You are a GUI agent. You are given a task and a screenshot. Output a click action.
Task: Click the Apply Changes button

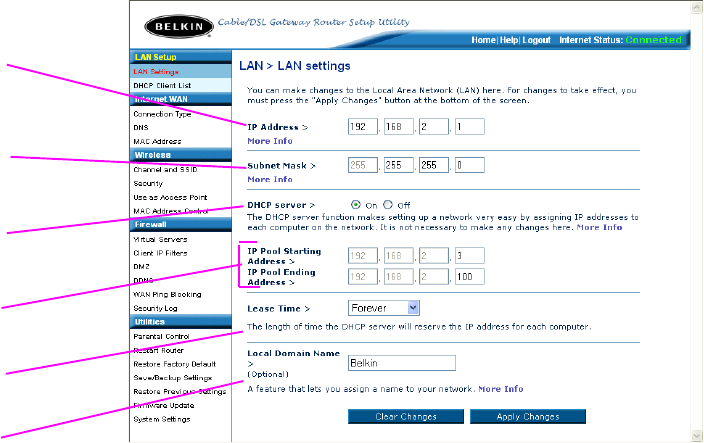[528, 417]
